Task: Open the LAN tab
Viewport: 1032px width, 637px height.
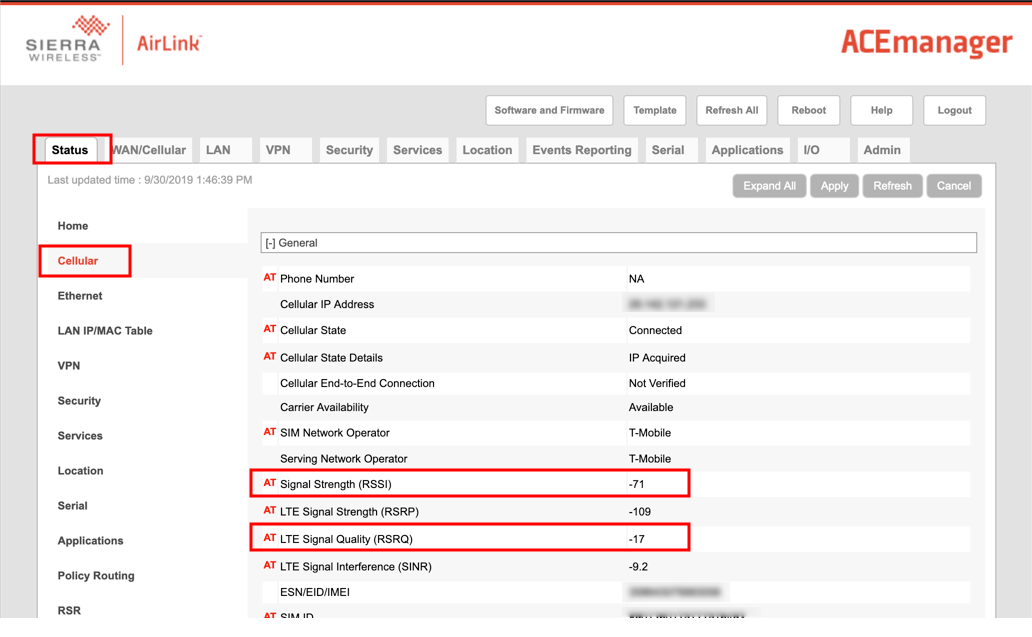Action: tap(225, 150)
